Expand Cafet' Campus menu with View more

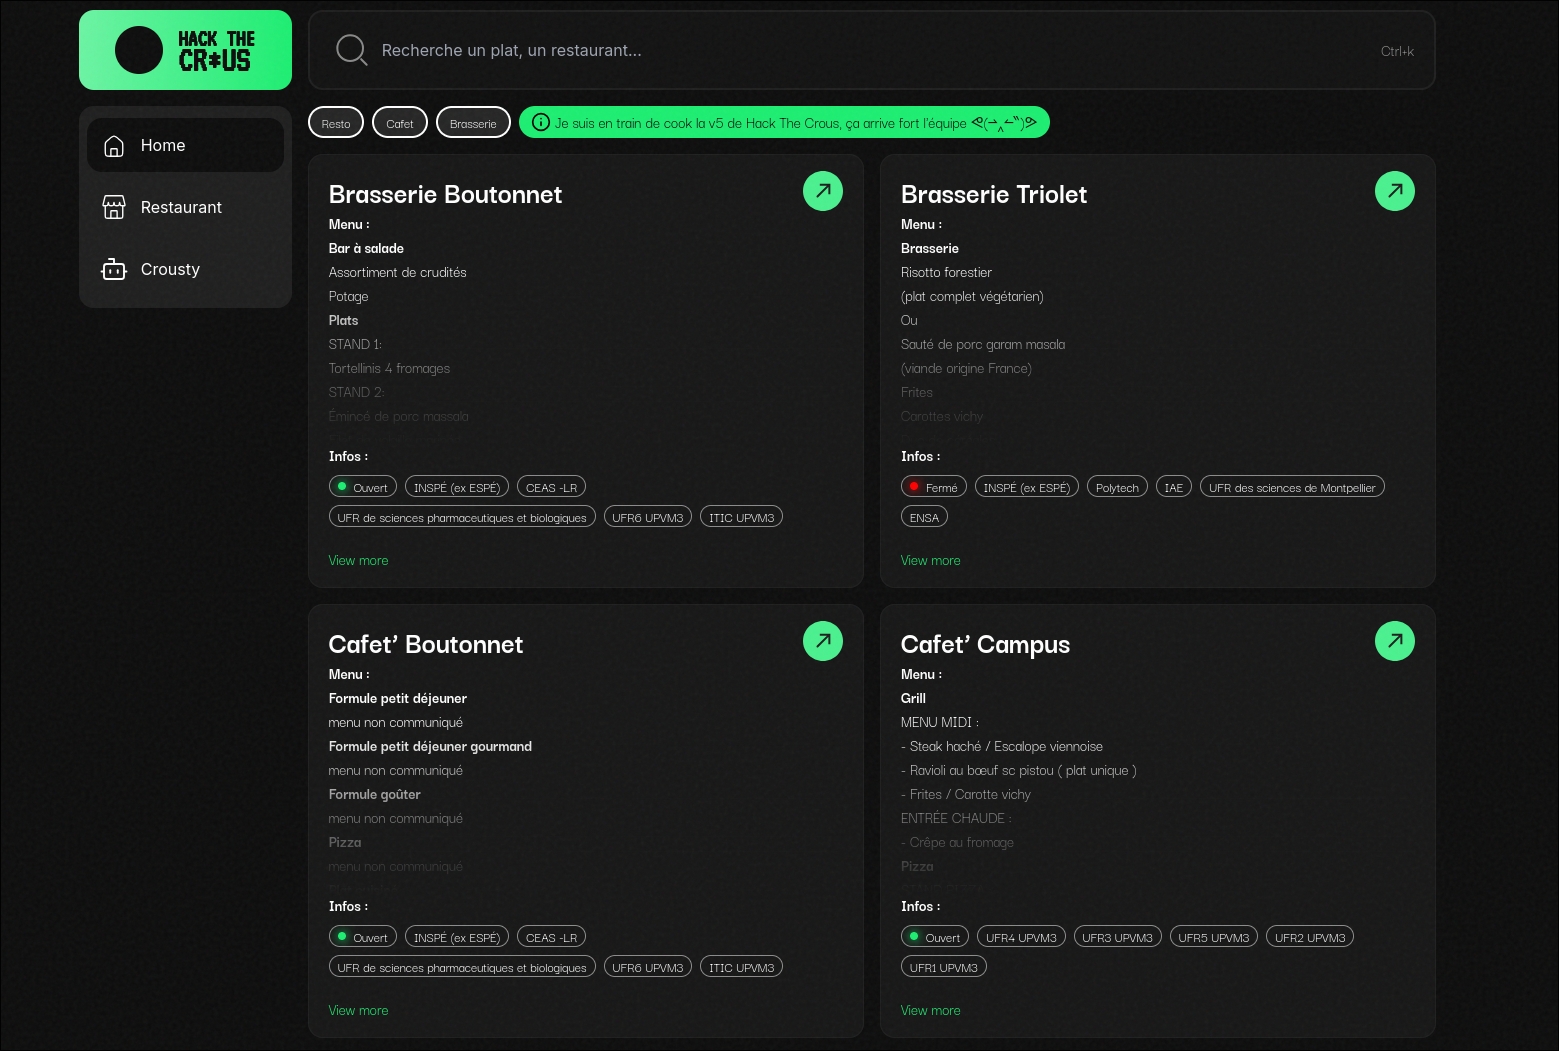point(930,1010)
